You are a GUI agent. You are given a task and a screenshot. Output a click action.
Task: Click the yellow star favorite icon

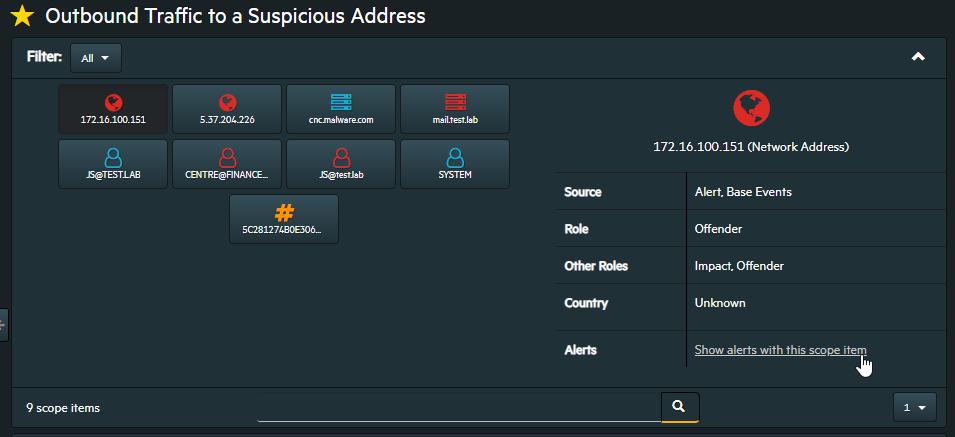21,16
